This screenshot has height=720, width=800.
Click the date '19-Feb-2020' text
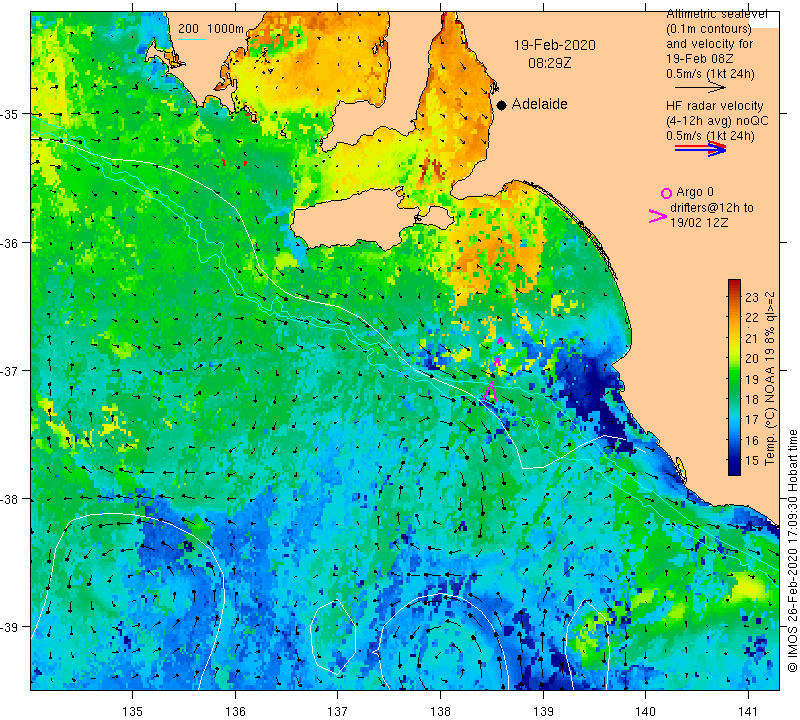pyautogui.click(x=555, y=45)
